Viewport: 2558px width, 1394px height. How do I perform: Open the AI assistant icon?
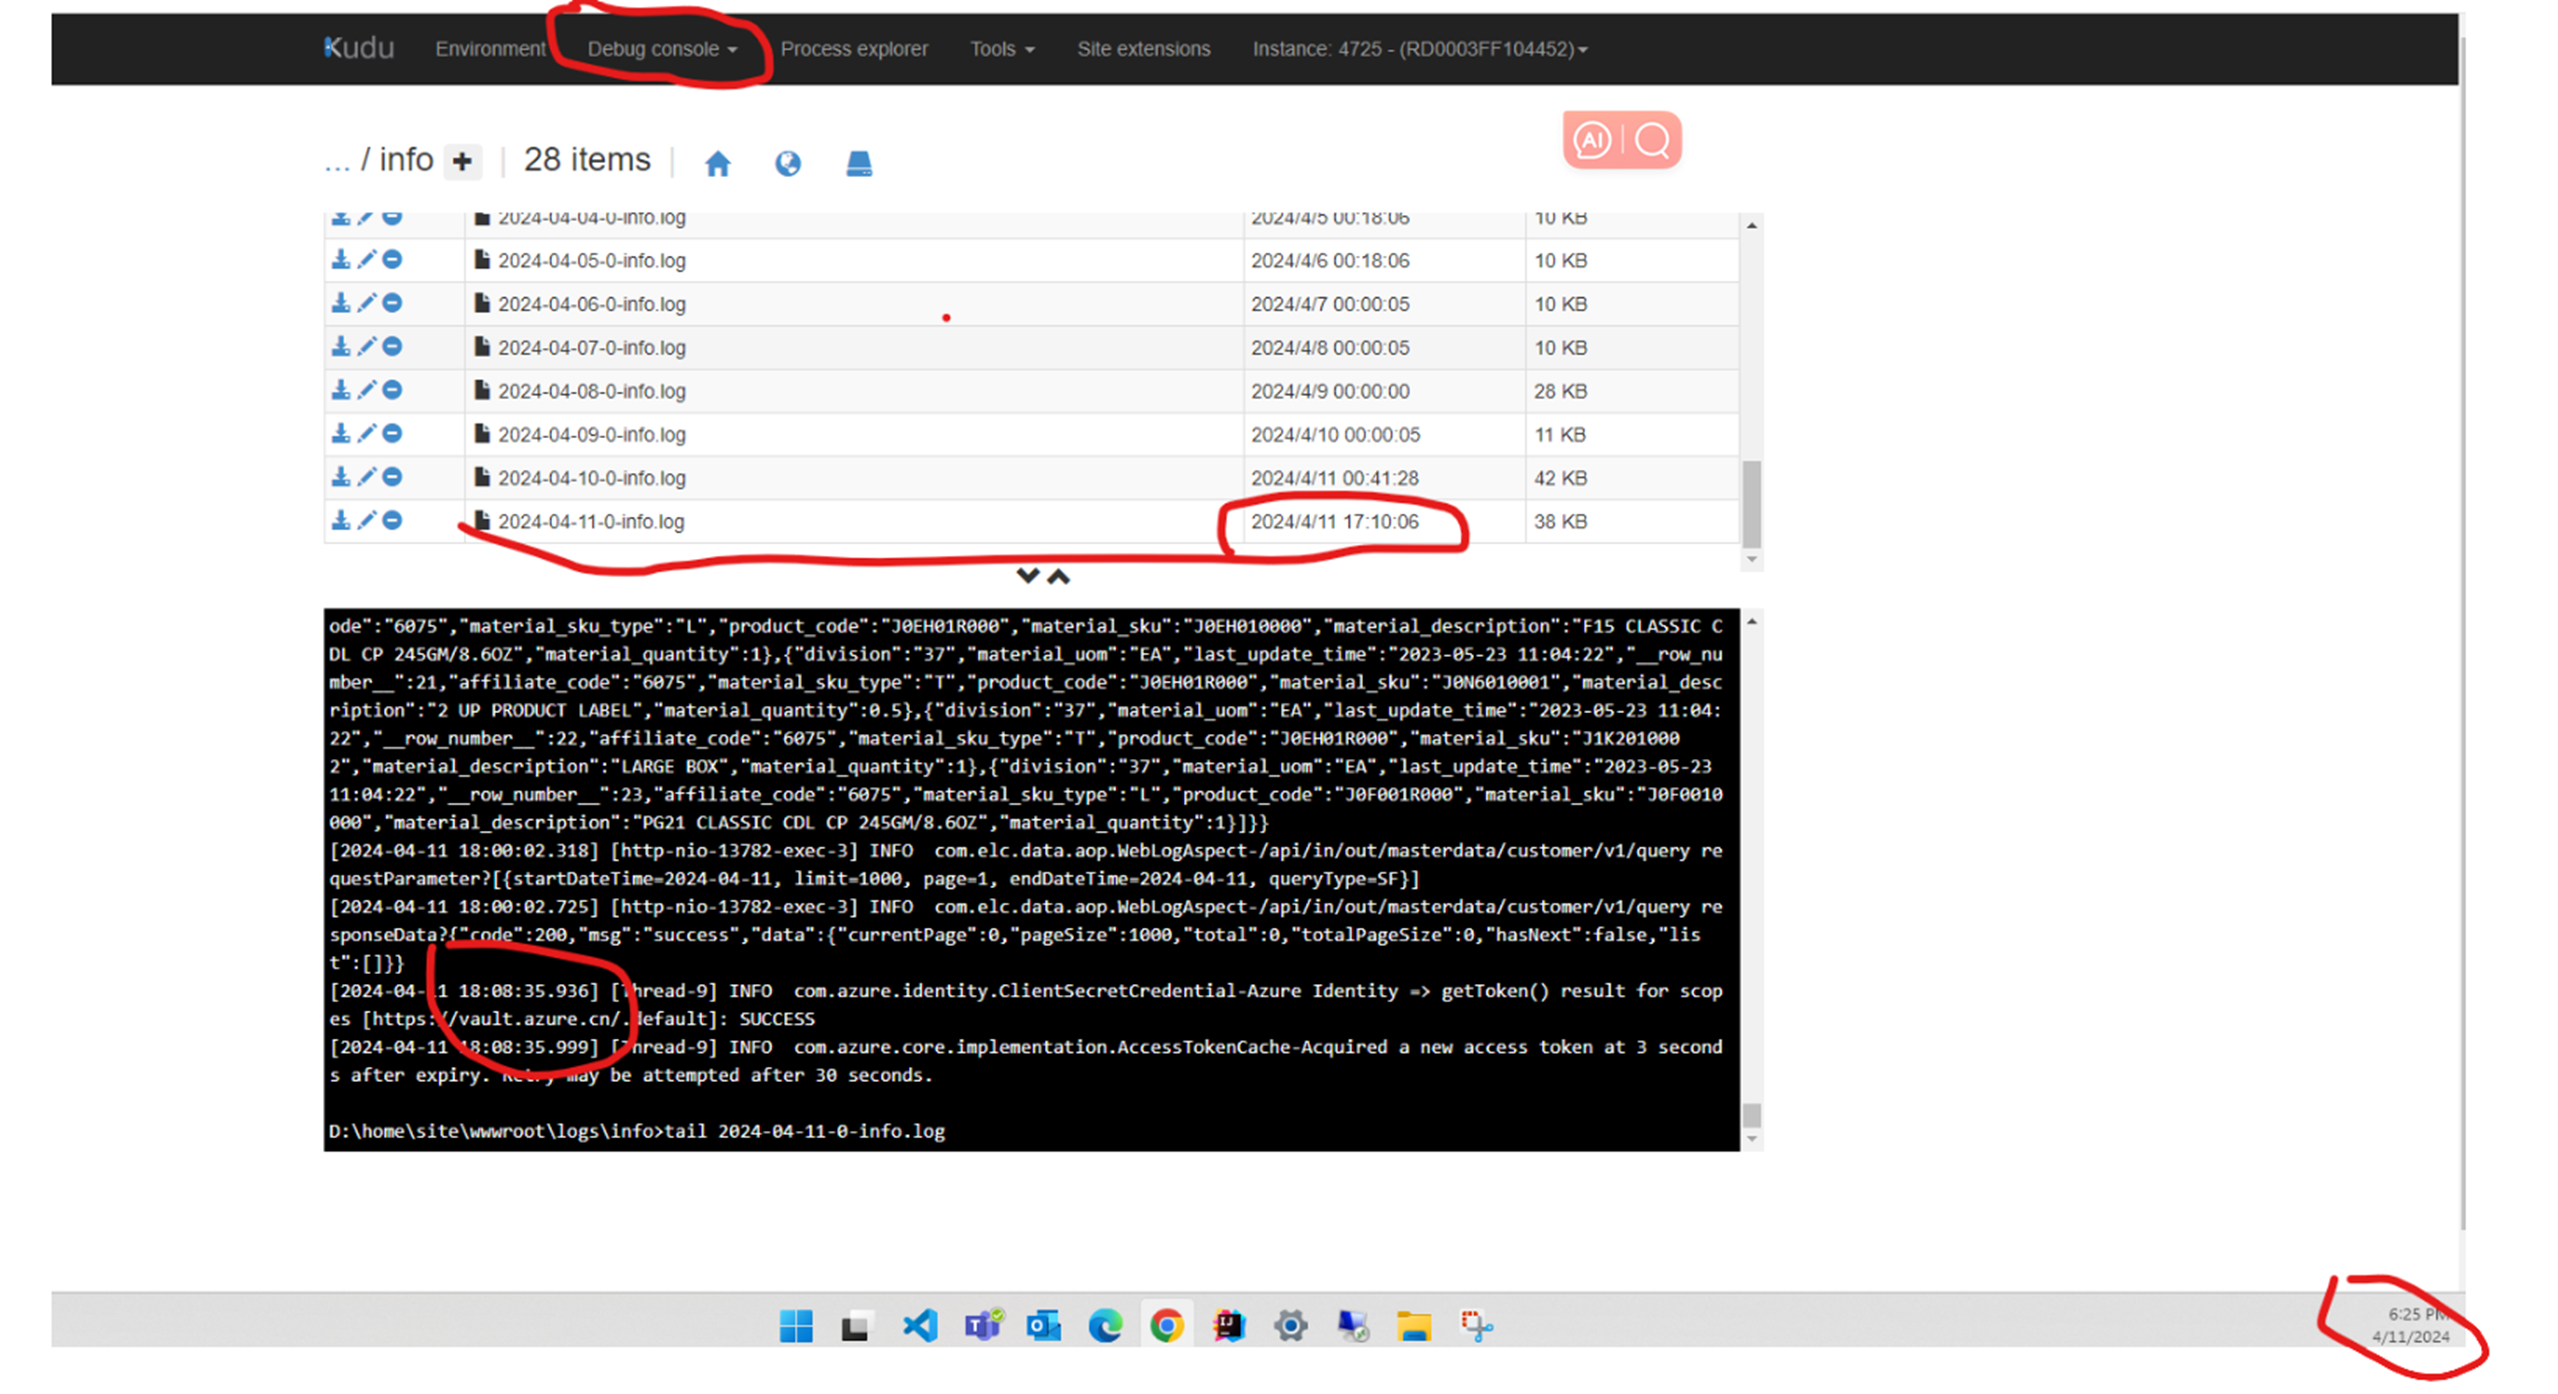(1592, 140)
